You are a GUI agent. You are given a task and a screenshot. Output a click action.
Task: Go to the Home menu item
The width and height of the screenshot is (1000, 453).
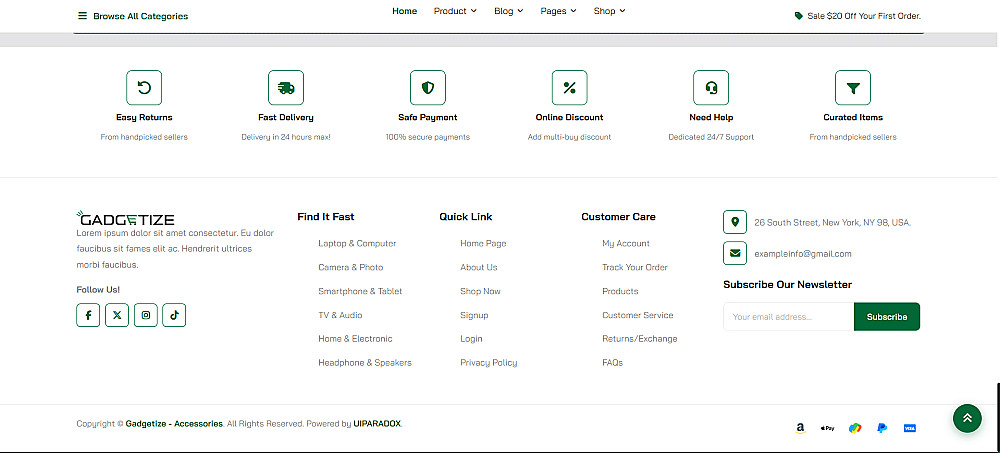pos(404,11)
